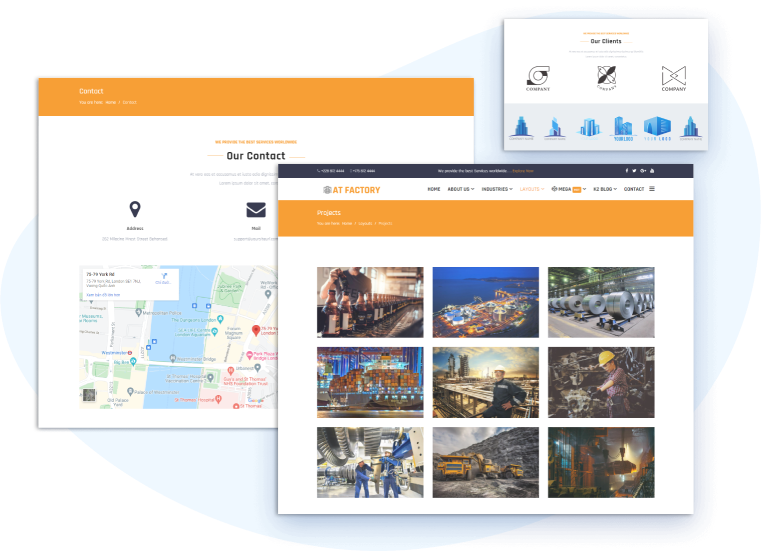Screen dimensions: 761x553
Task: Expand the Layouts dropdown menu
Action: [x=532, y=189]
